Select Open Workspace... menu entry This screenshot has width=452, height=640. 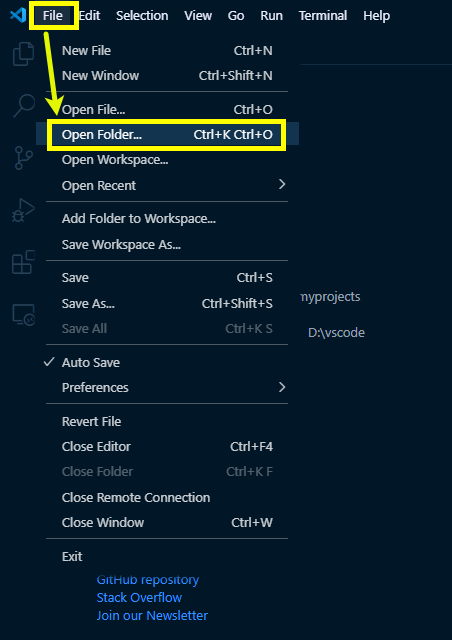point(167,160)
